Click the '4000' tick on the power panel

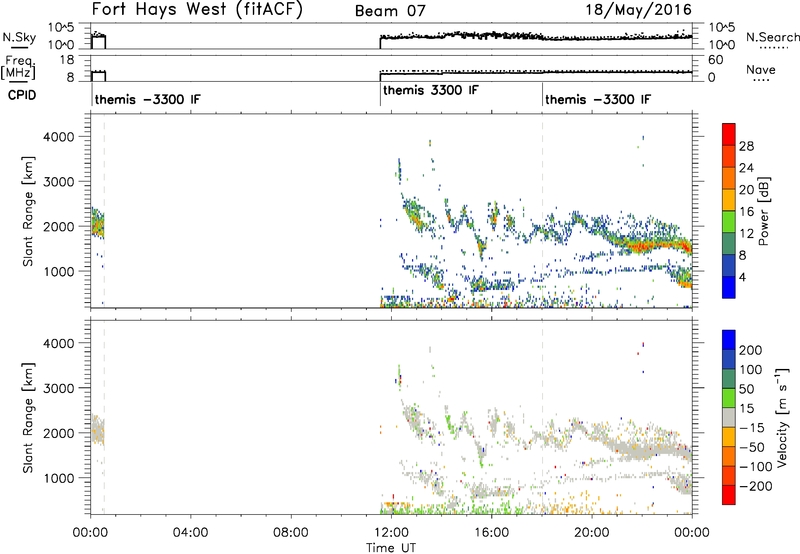click(58, 137)
